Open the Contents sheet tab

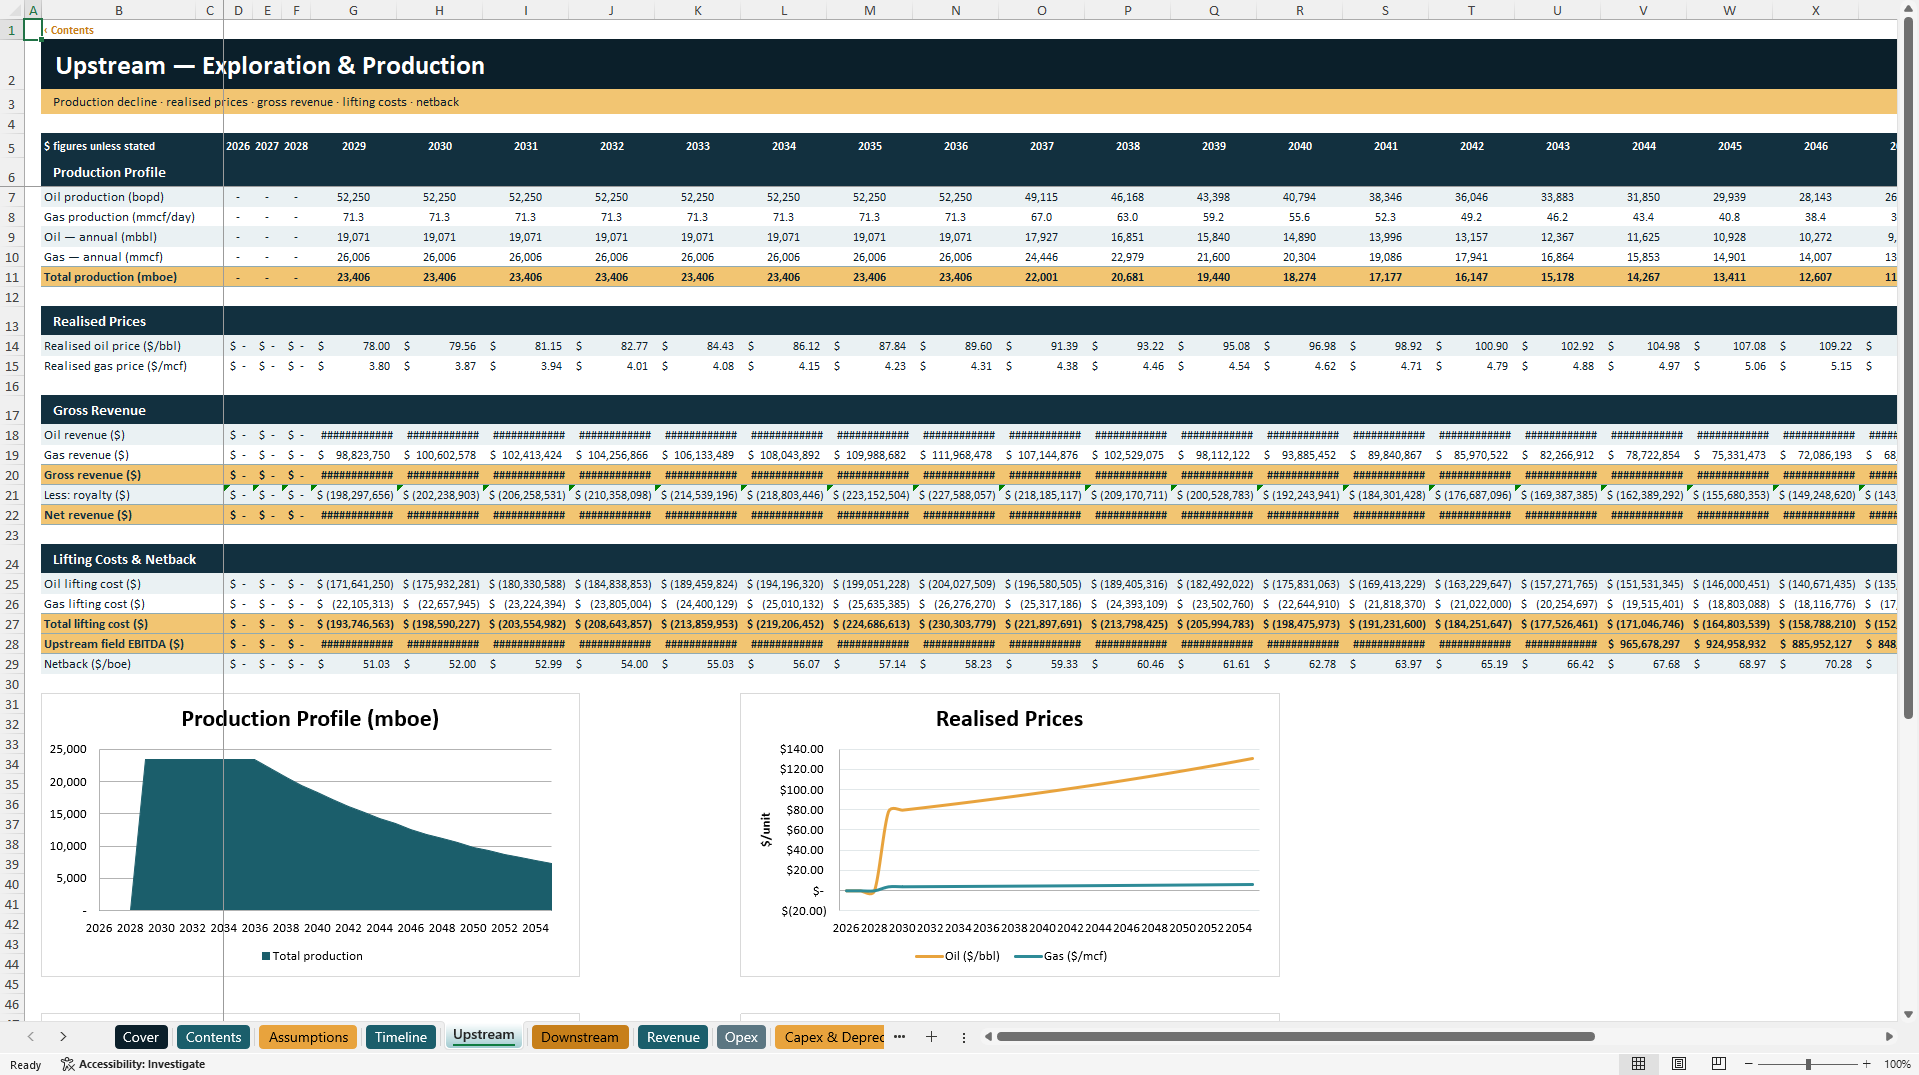[213, 1037]
